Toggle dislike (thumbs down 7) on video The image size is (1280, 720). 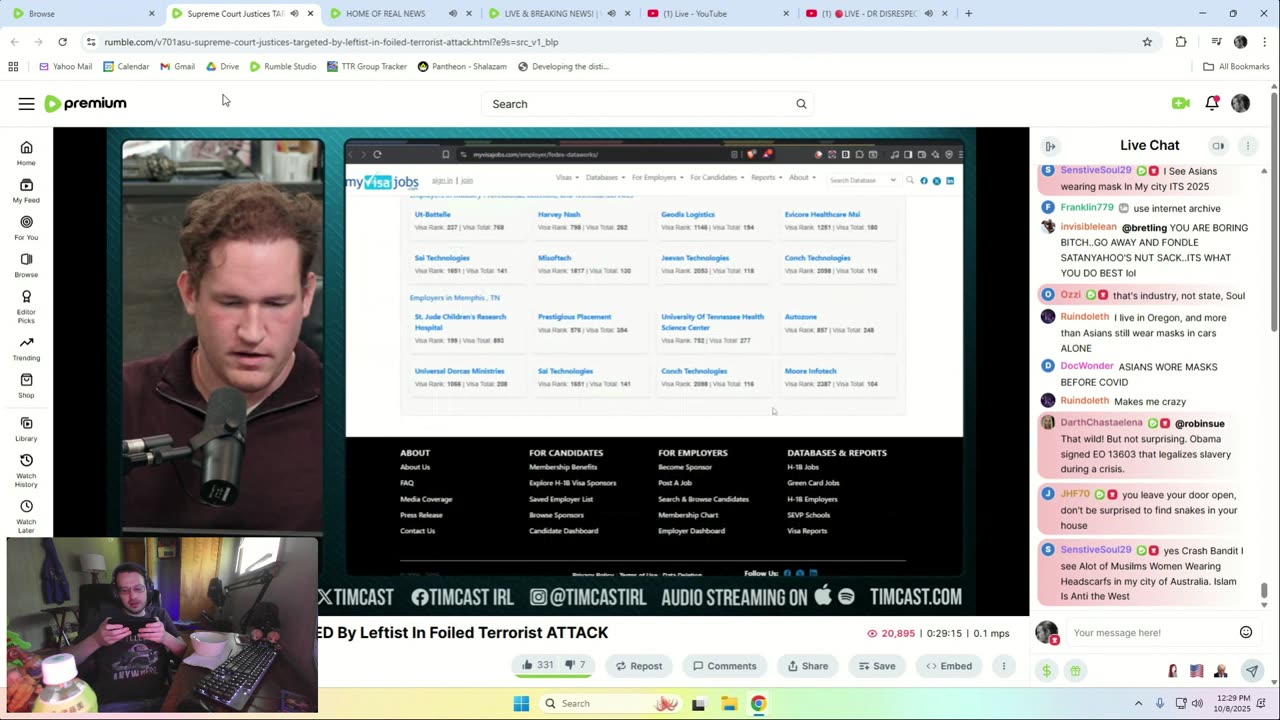tap(576, 666)
